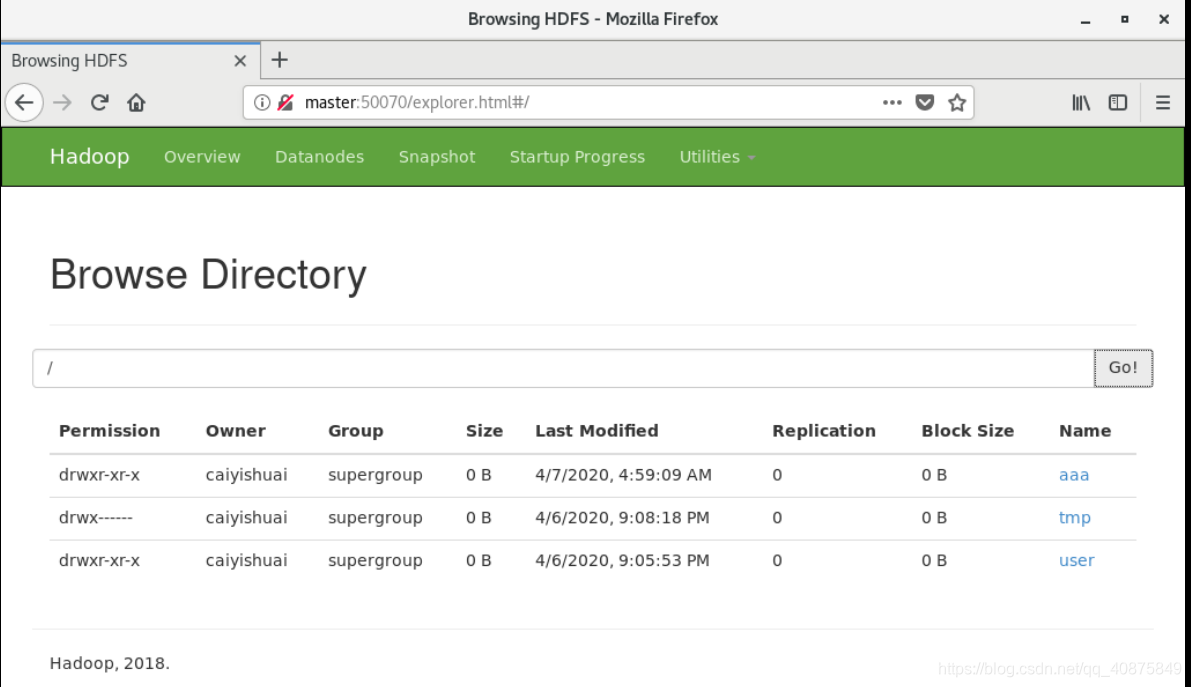
Task: Close the Browsing HDFS tab
Action: tap(240, 61)
